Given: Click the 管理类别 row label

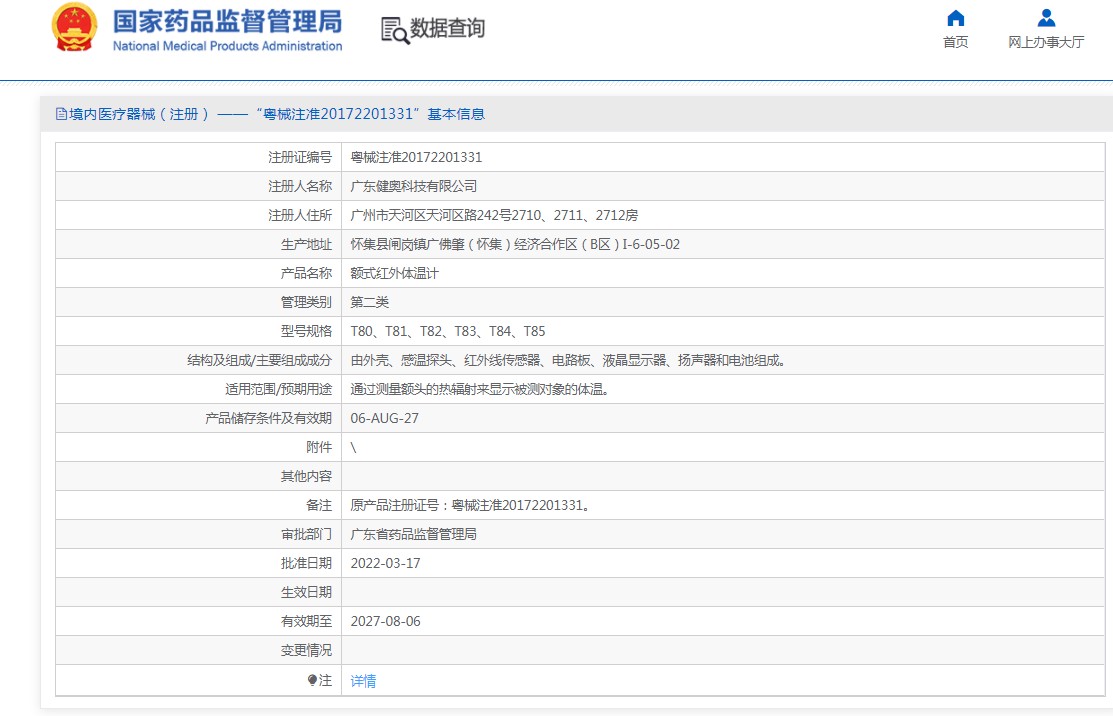Looking at the screenshot, I should coord(307,302).
